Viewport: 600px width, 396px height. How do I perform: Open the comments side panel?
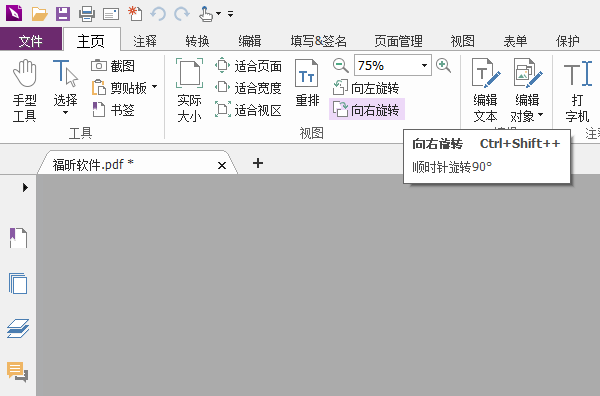(x=18, y=372)
